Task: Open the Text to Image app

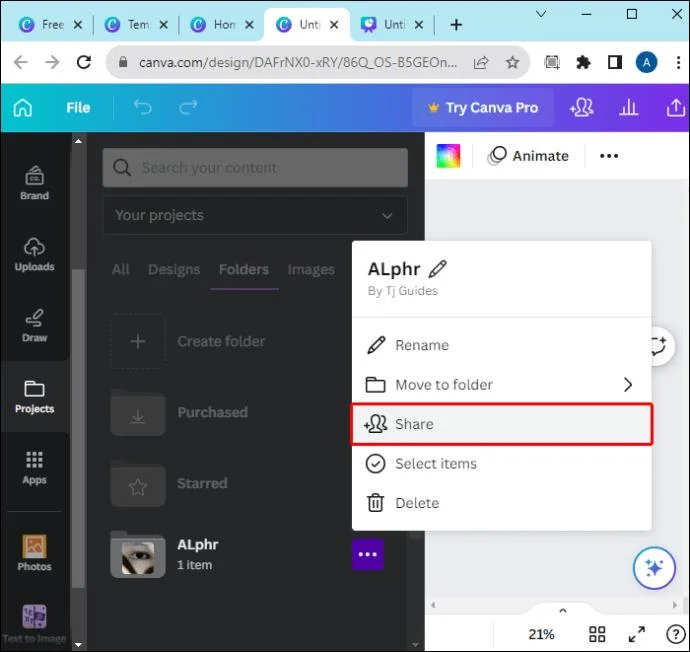Action: [34, 624]
